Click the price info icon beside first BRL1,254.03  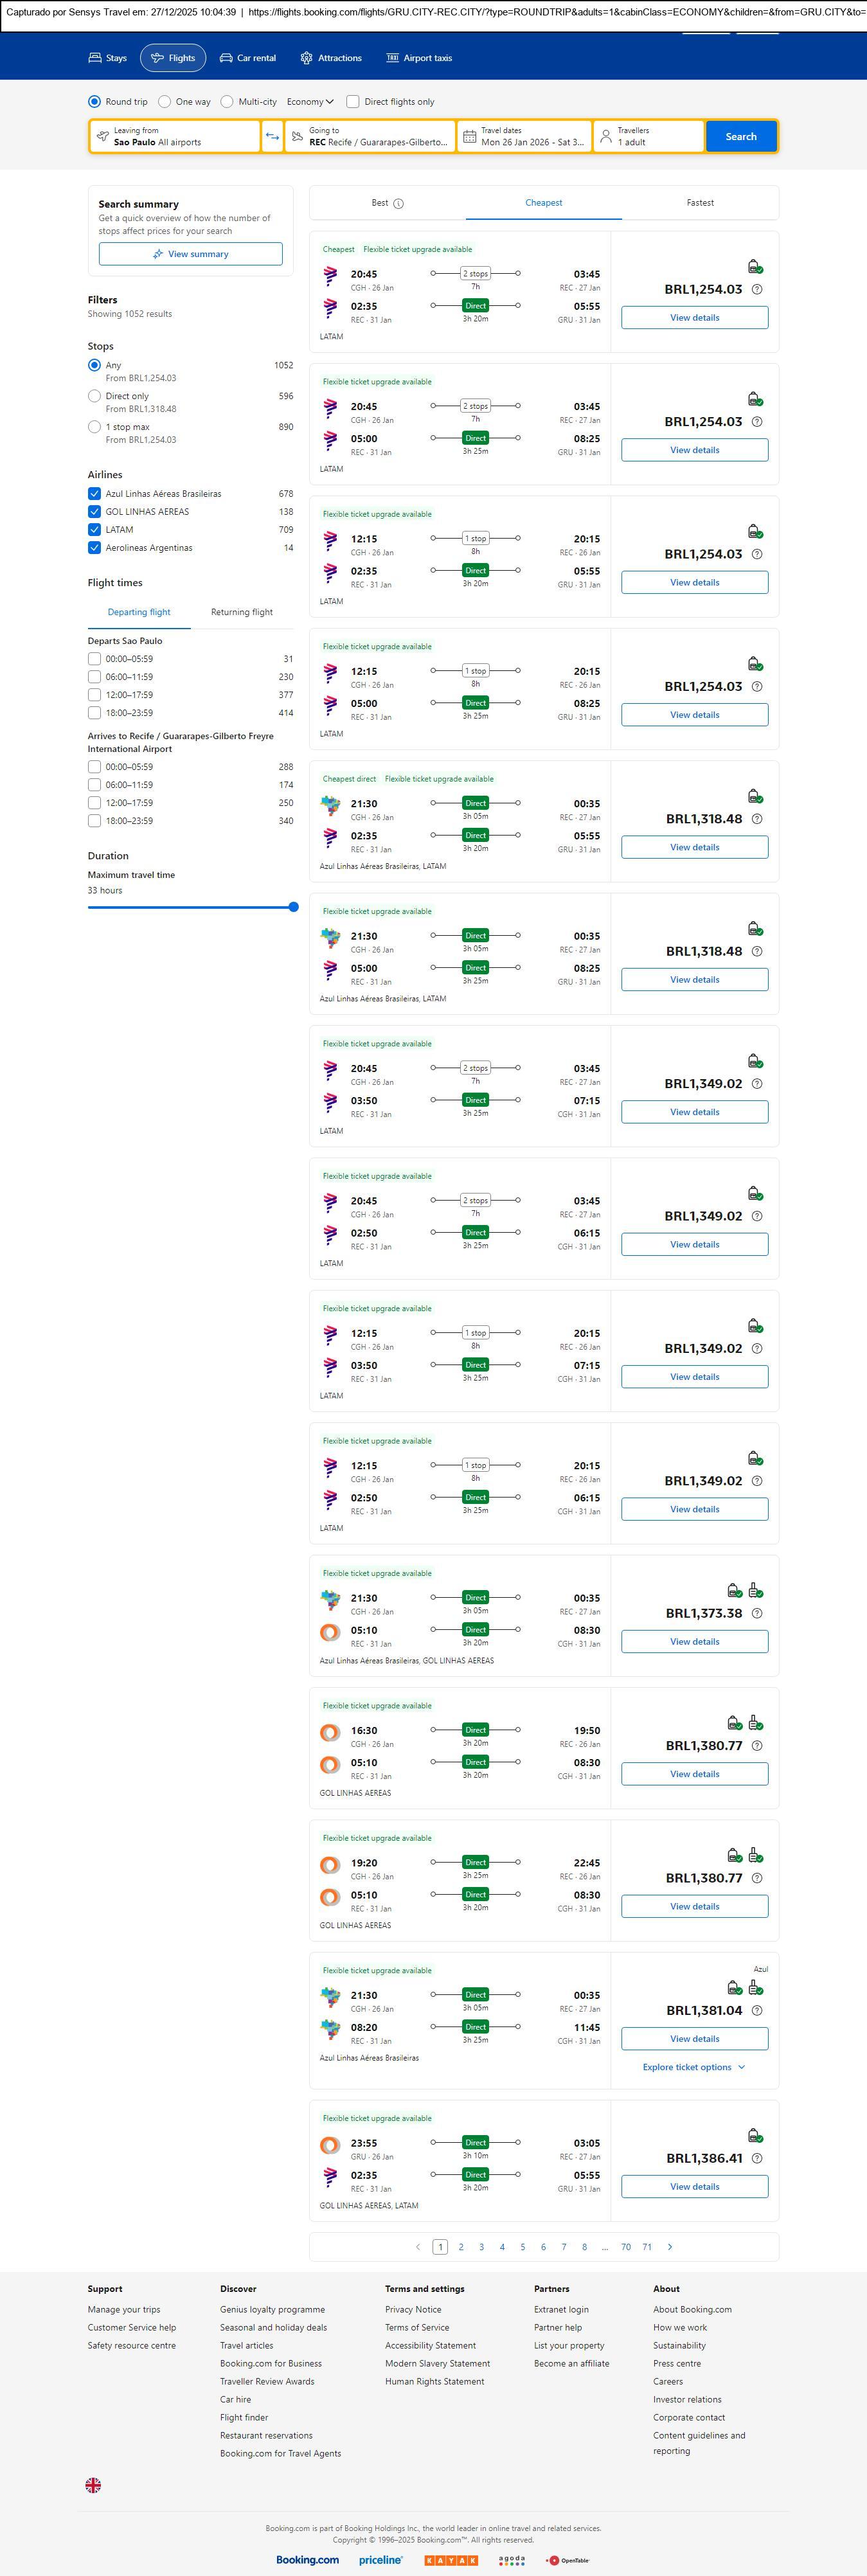[x=756, y=290]
